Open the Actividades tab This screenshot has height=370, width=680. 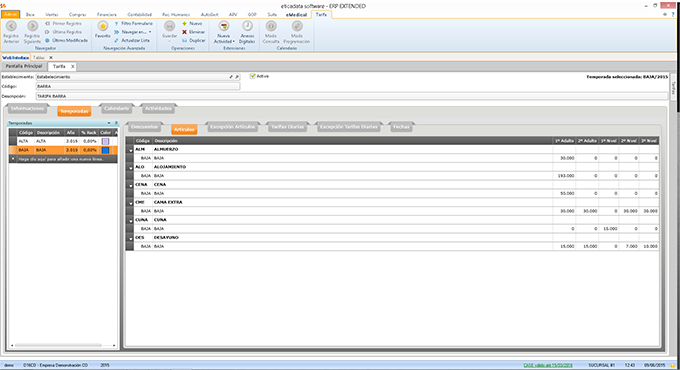[158, 108]
